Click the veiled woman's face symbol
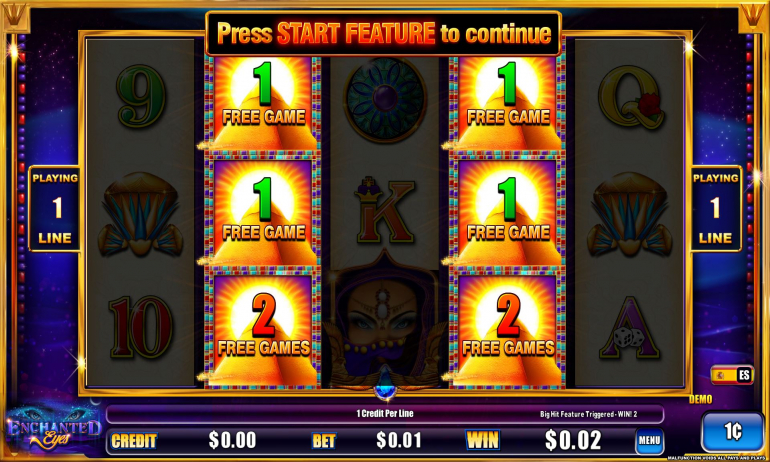This screenshot has height=462, width=770. pyautogui.click(x=385, y=324)
